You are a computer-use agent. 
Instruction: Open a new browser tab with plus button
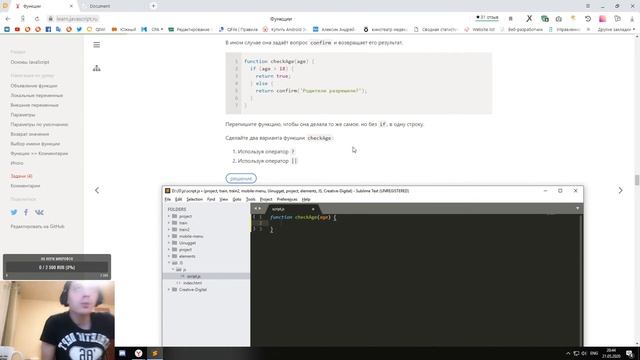click(153, 6)
